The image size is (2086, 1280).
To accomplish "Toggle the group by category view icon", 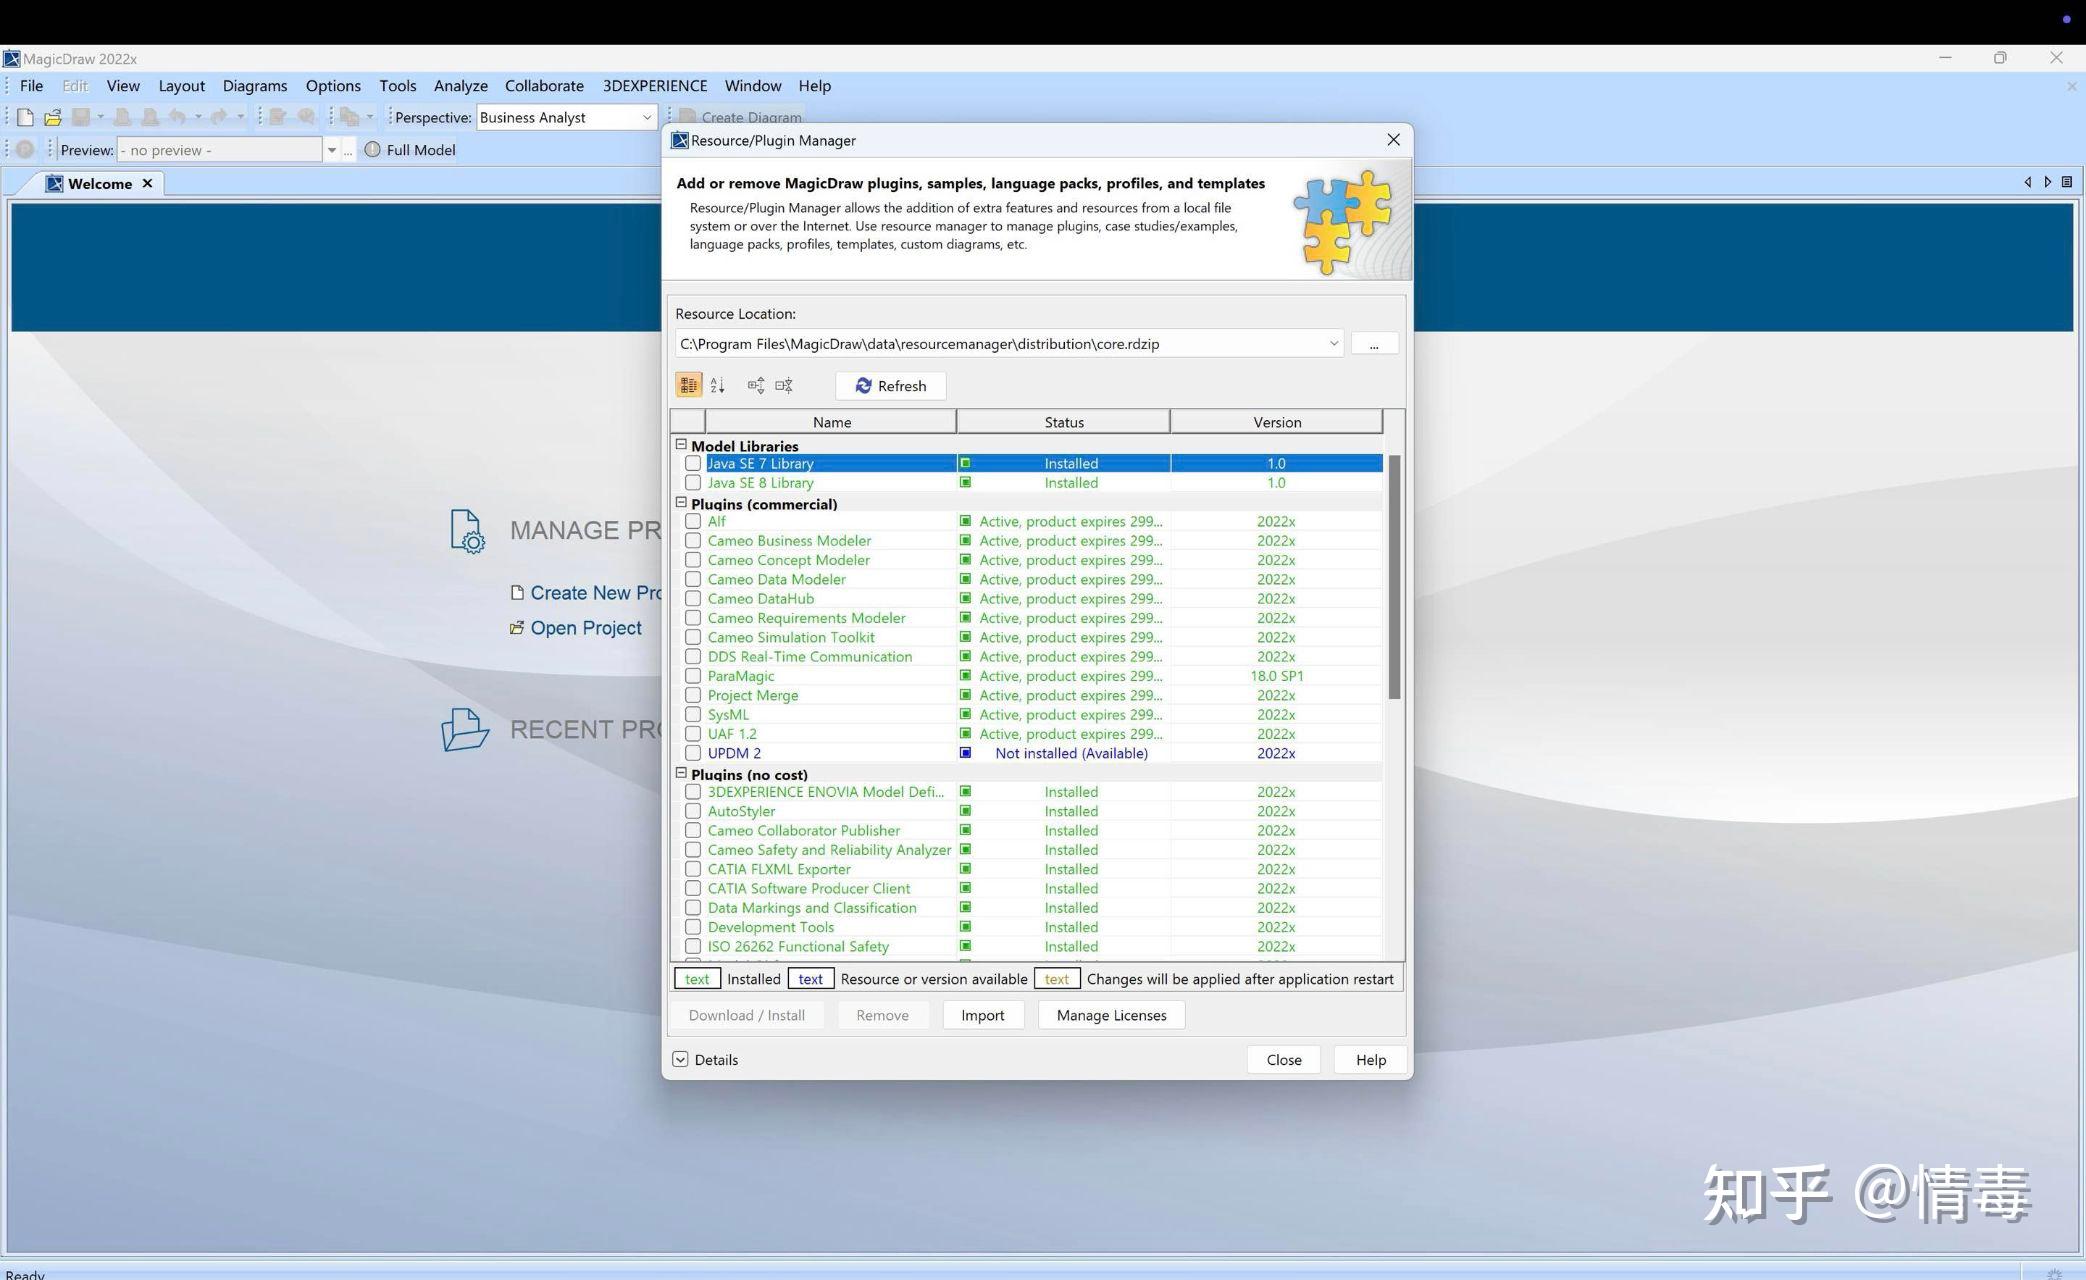I will 688,385.
